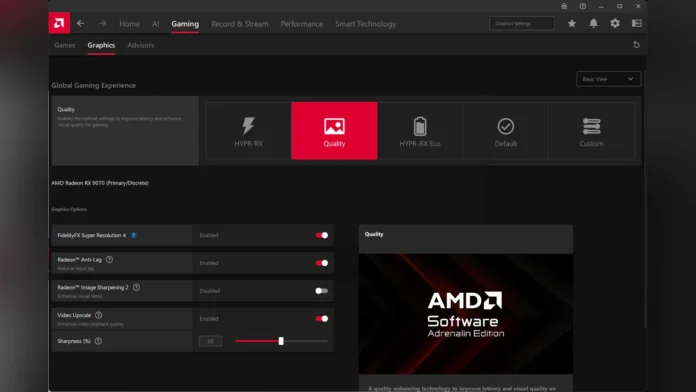Disable FidelityFX Super Resolution 4 toggle
Image resolution: width=696 pixels, height=392 pixels.
321,235
